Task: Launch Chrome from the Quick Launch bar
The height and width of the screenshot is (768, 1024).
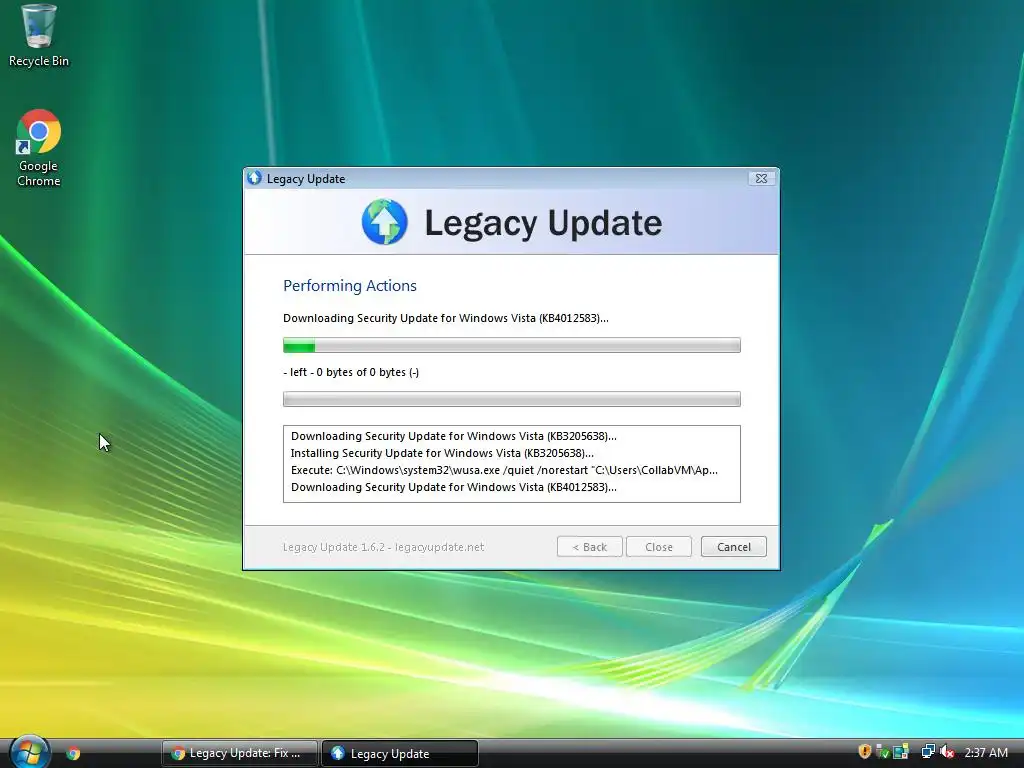Action: click(x=73, y=753)
